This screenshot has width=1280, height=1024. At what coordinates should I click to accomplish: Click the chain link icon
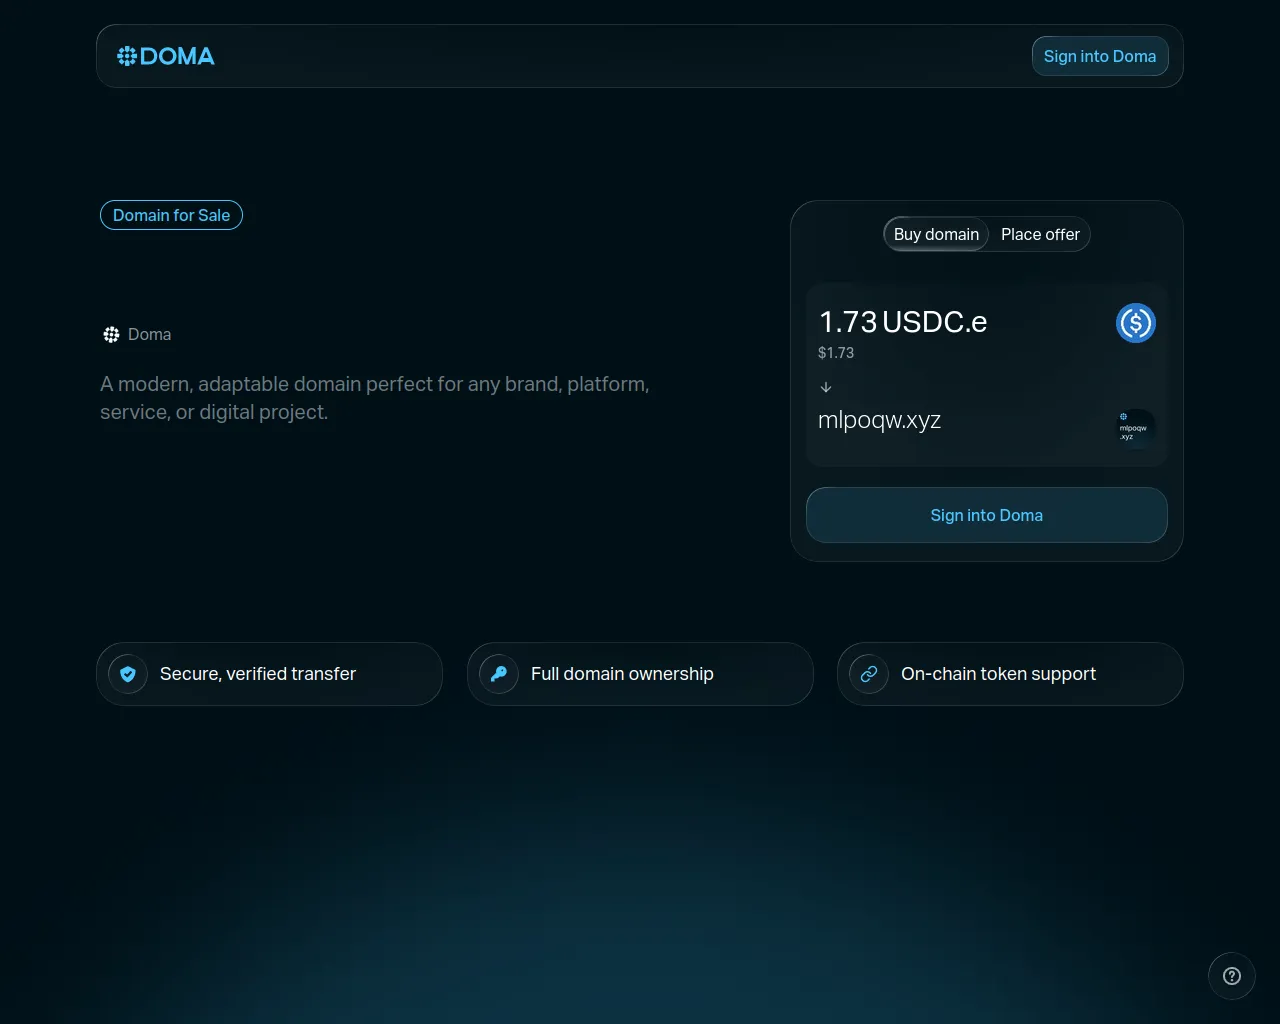pyautogui.click(x=869, y=674)
